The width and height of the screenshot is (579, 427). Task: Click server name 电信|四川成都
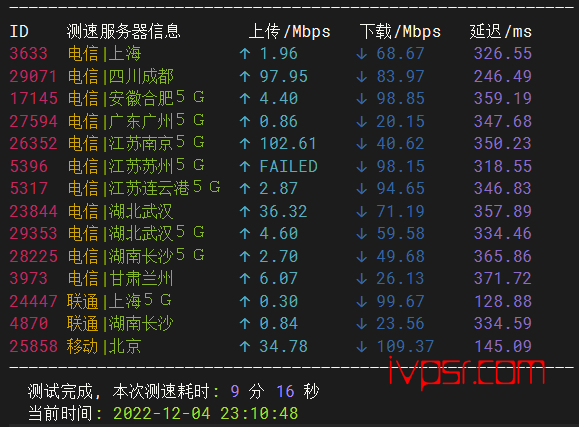[x=121, y=76]
